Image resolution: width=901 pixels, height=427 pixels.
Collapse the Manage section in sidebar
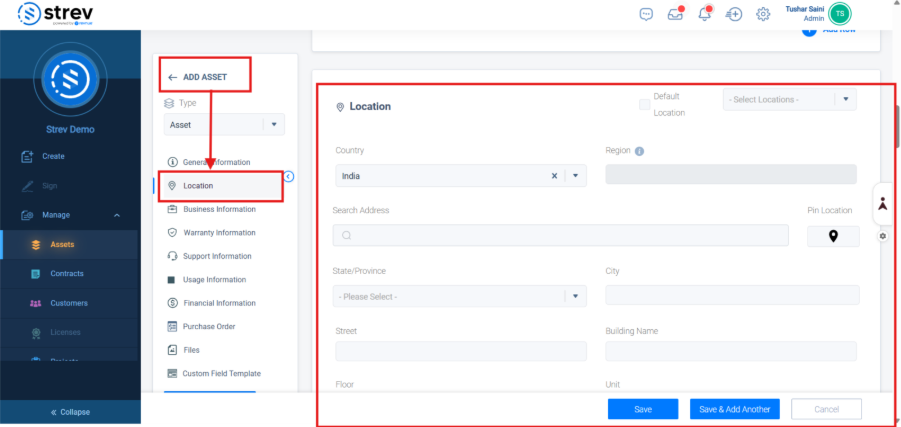coord(117,215)
